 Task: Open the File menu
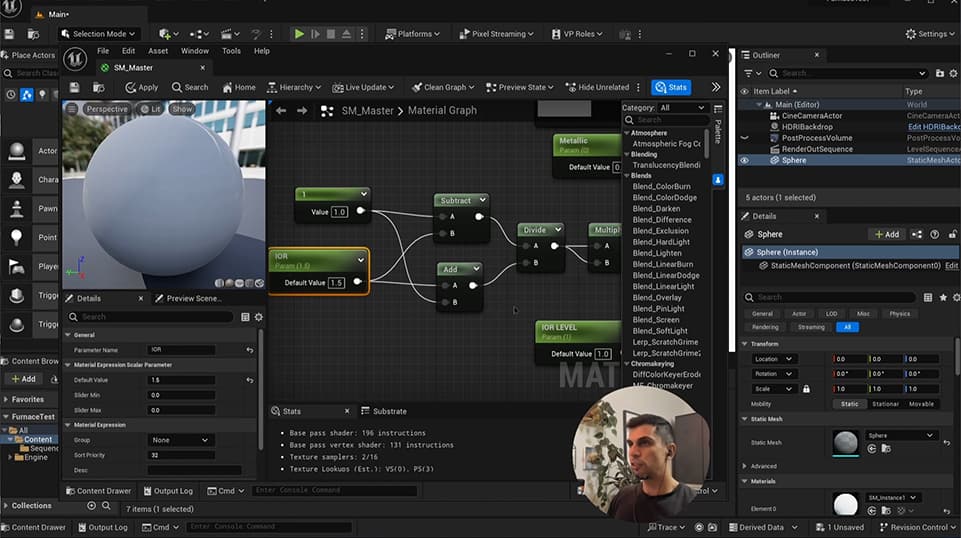point(103,51)
